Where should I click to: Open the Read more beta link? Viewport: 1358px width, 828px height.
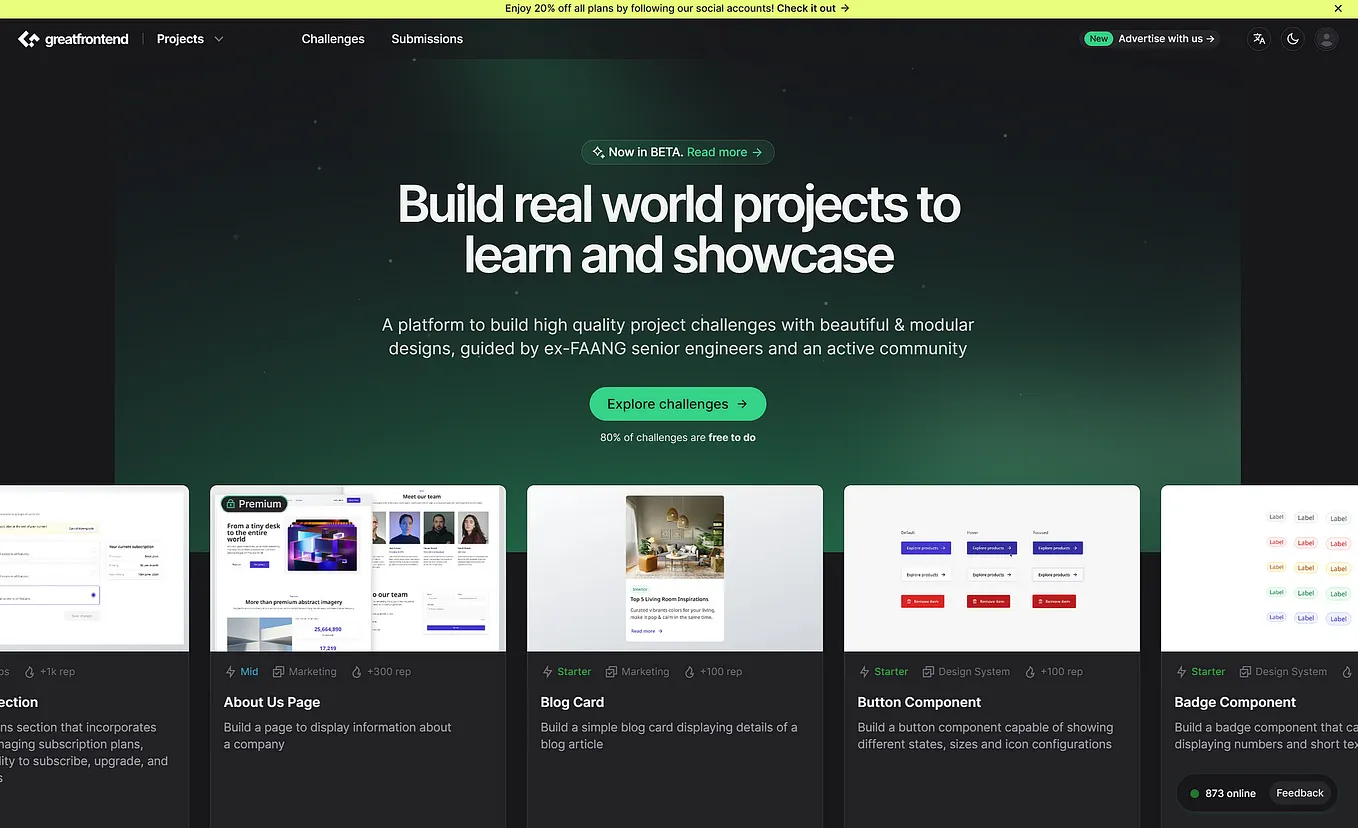click(725, 152)
